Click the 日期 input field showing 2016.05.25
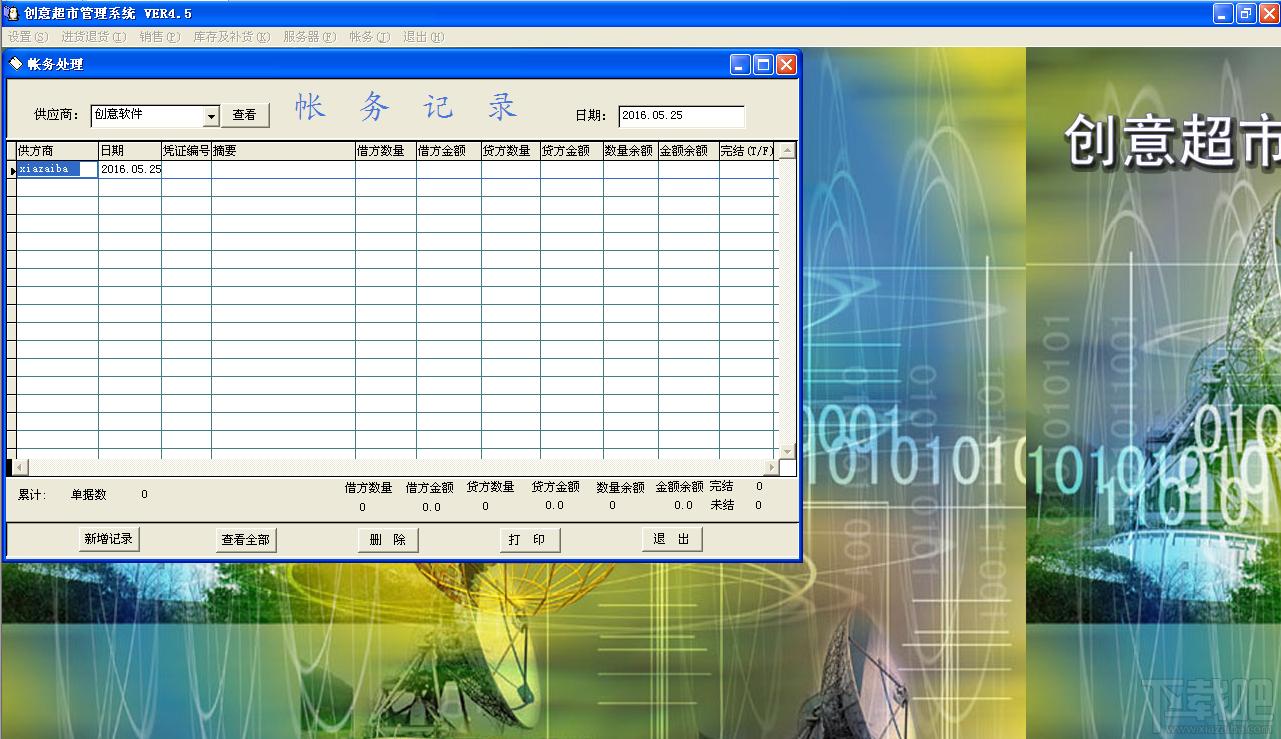1281x739 pixels. click(x=681, y=116)
